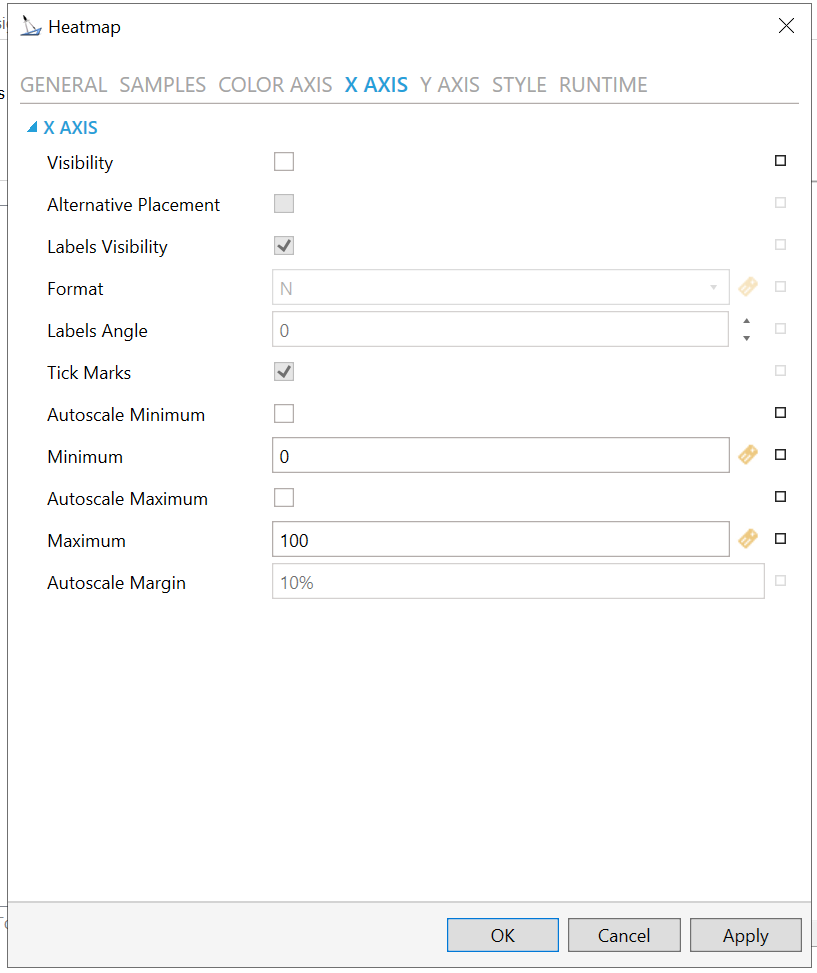
Task: Check the Autoscale Minimum box
Action: coord(284,414)
